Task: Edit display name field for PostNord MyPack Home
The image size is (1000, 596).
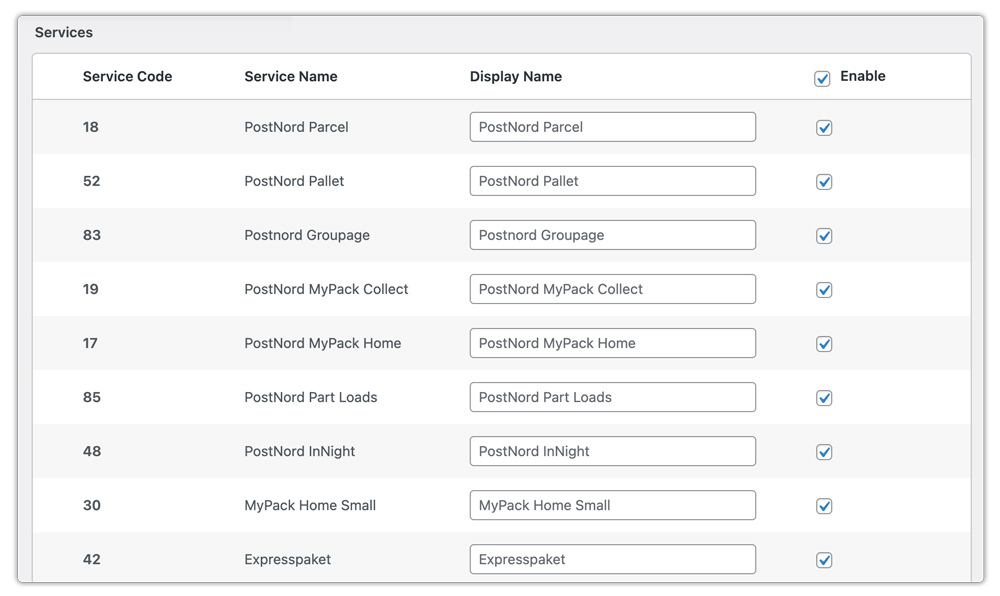Action: (613, 343)
